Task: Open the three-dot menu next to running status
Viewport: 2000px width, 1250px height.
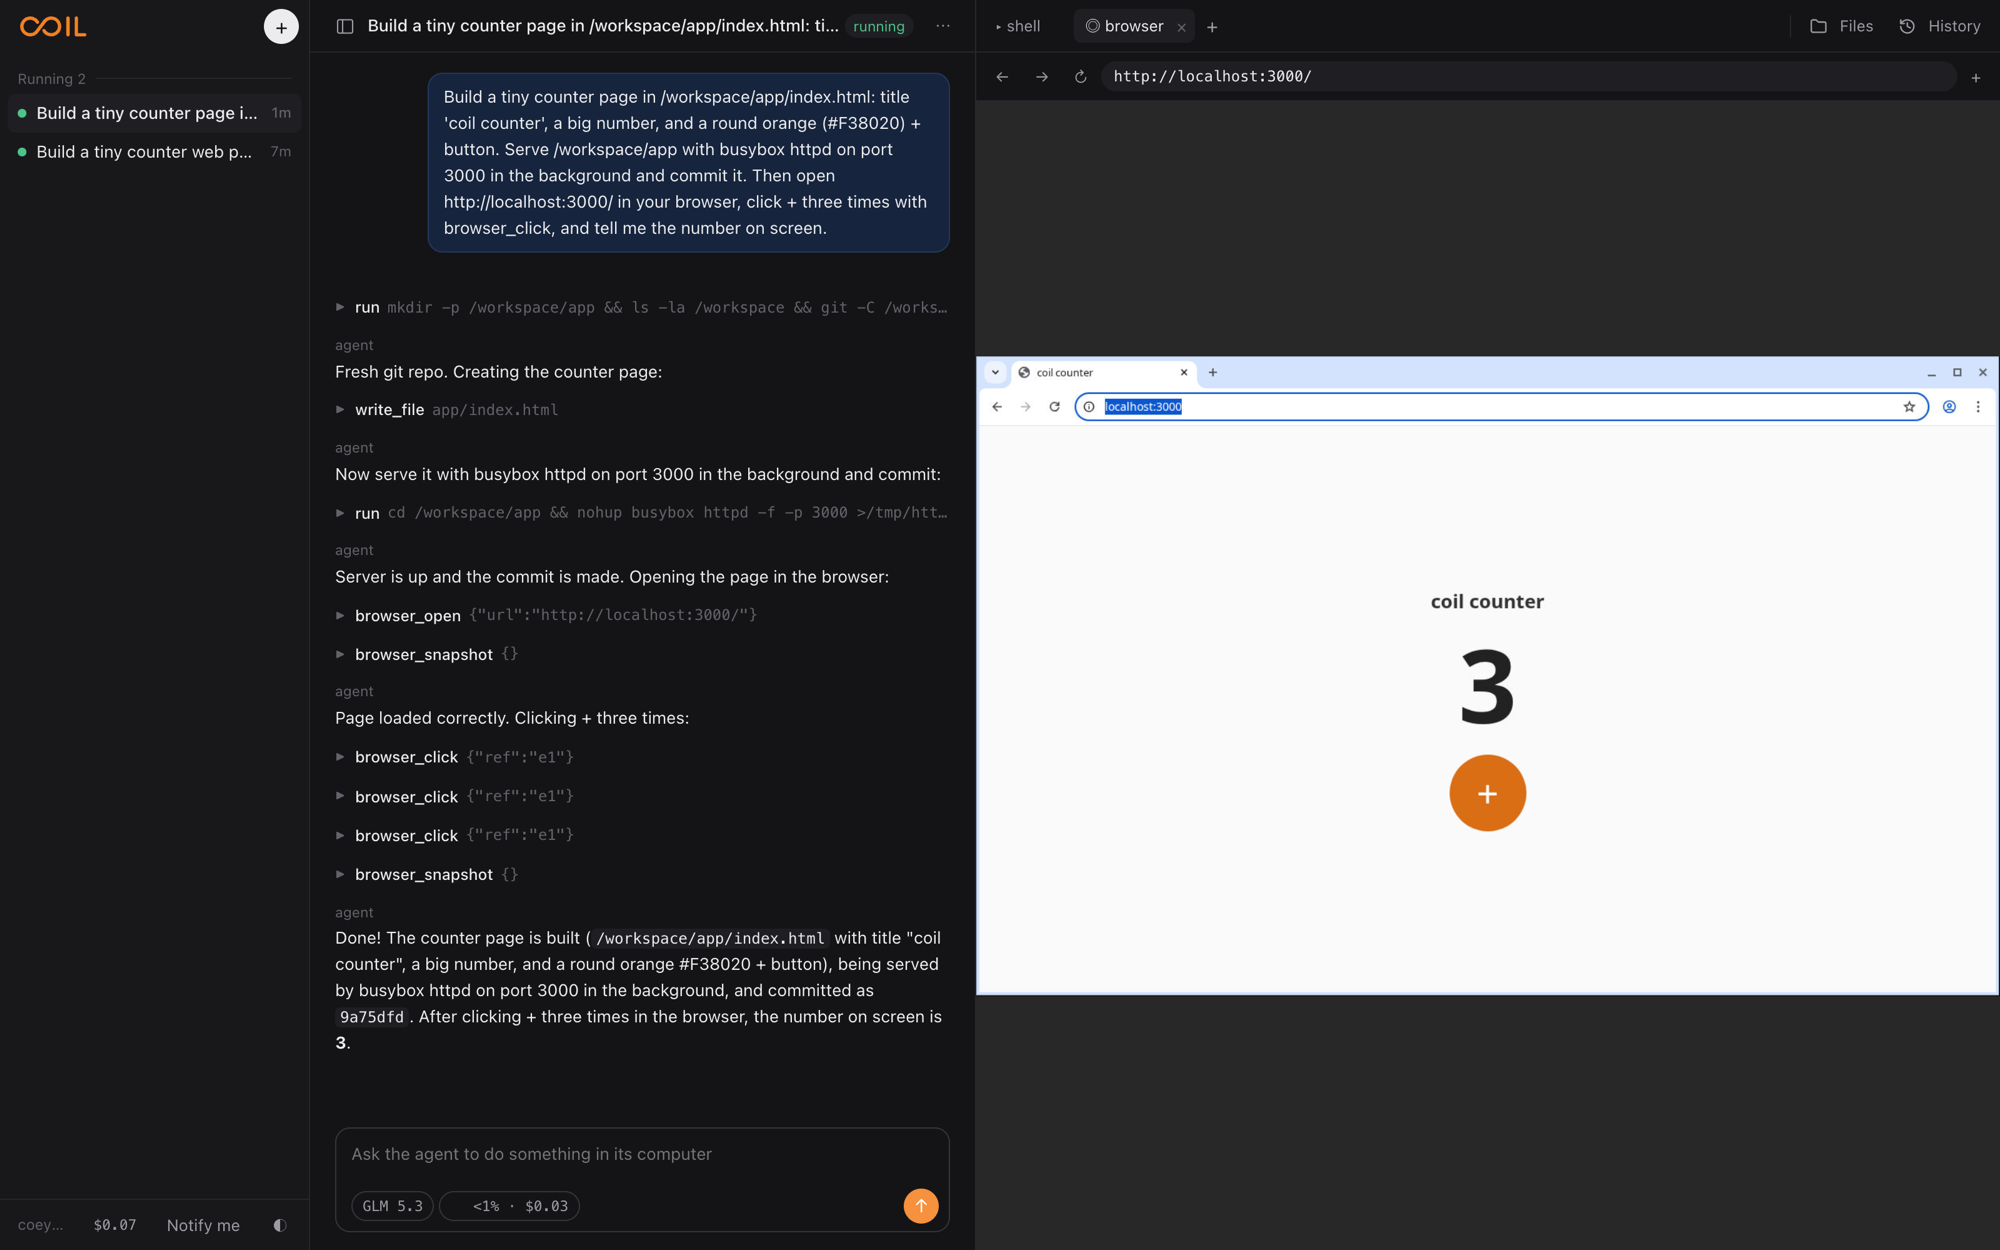Action: click(x=943, y=26)
